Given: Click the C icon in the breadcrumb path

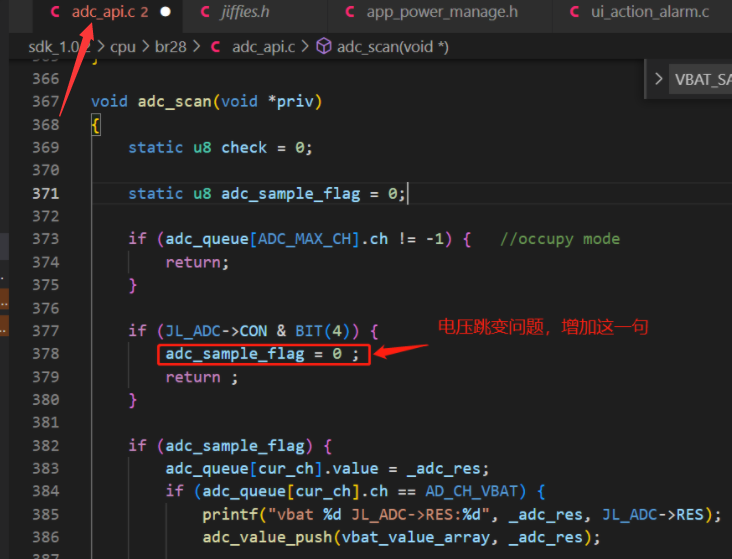Looking at the screenshot, I should point(215,47).
